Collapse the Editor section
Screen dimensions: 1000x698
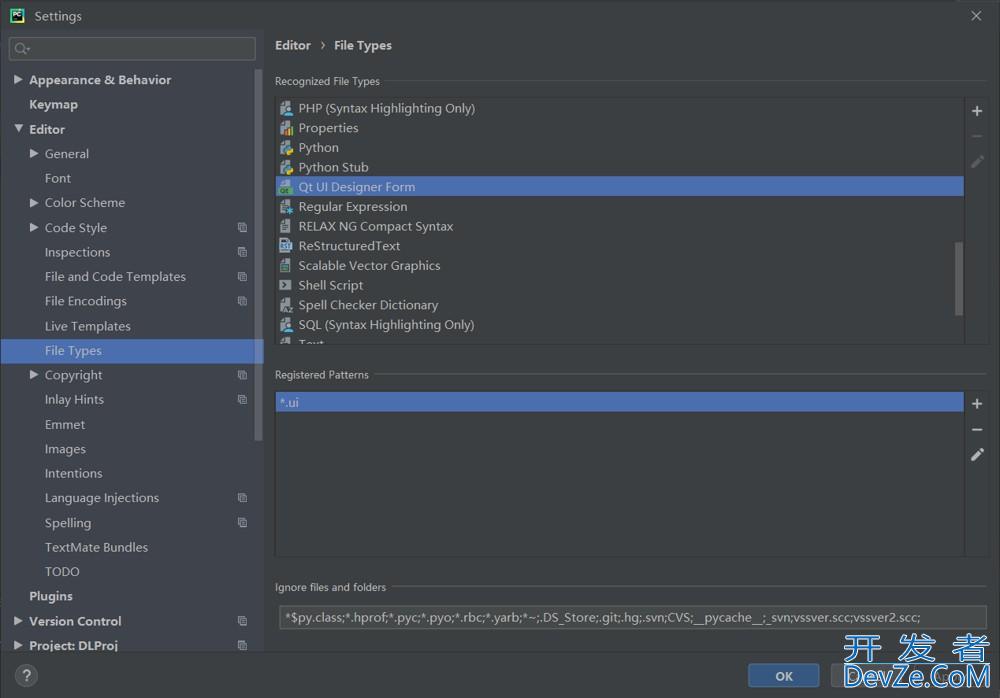tap(18, 128)
